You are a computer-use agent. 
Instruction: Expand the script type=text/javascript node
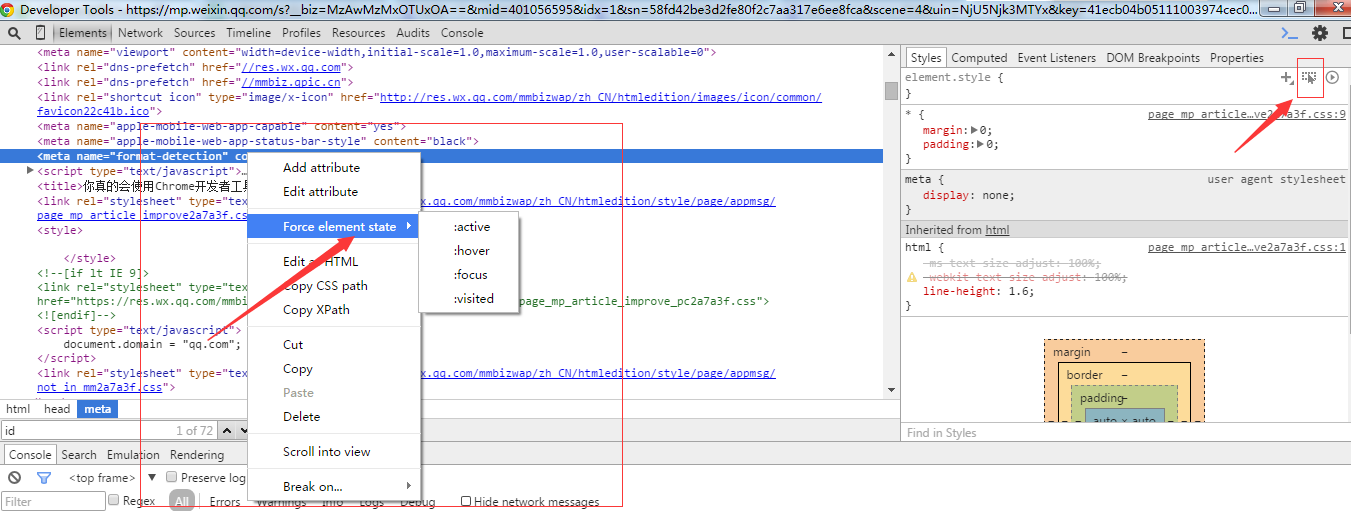coord(30,171)
